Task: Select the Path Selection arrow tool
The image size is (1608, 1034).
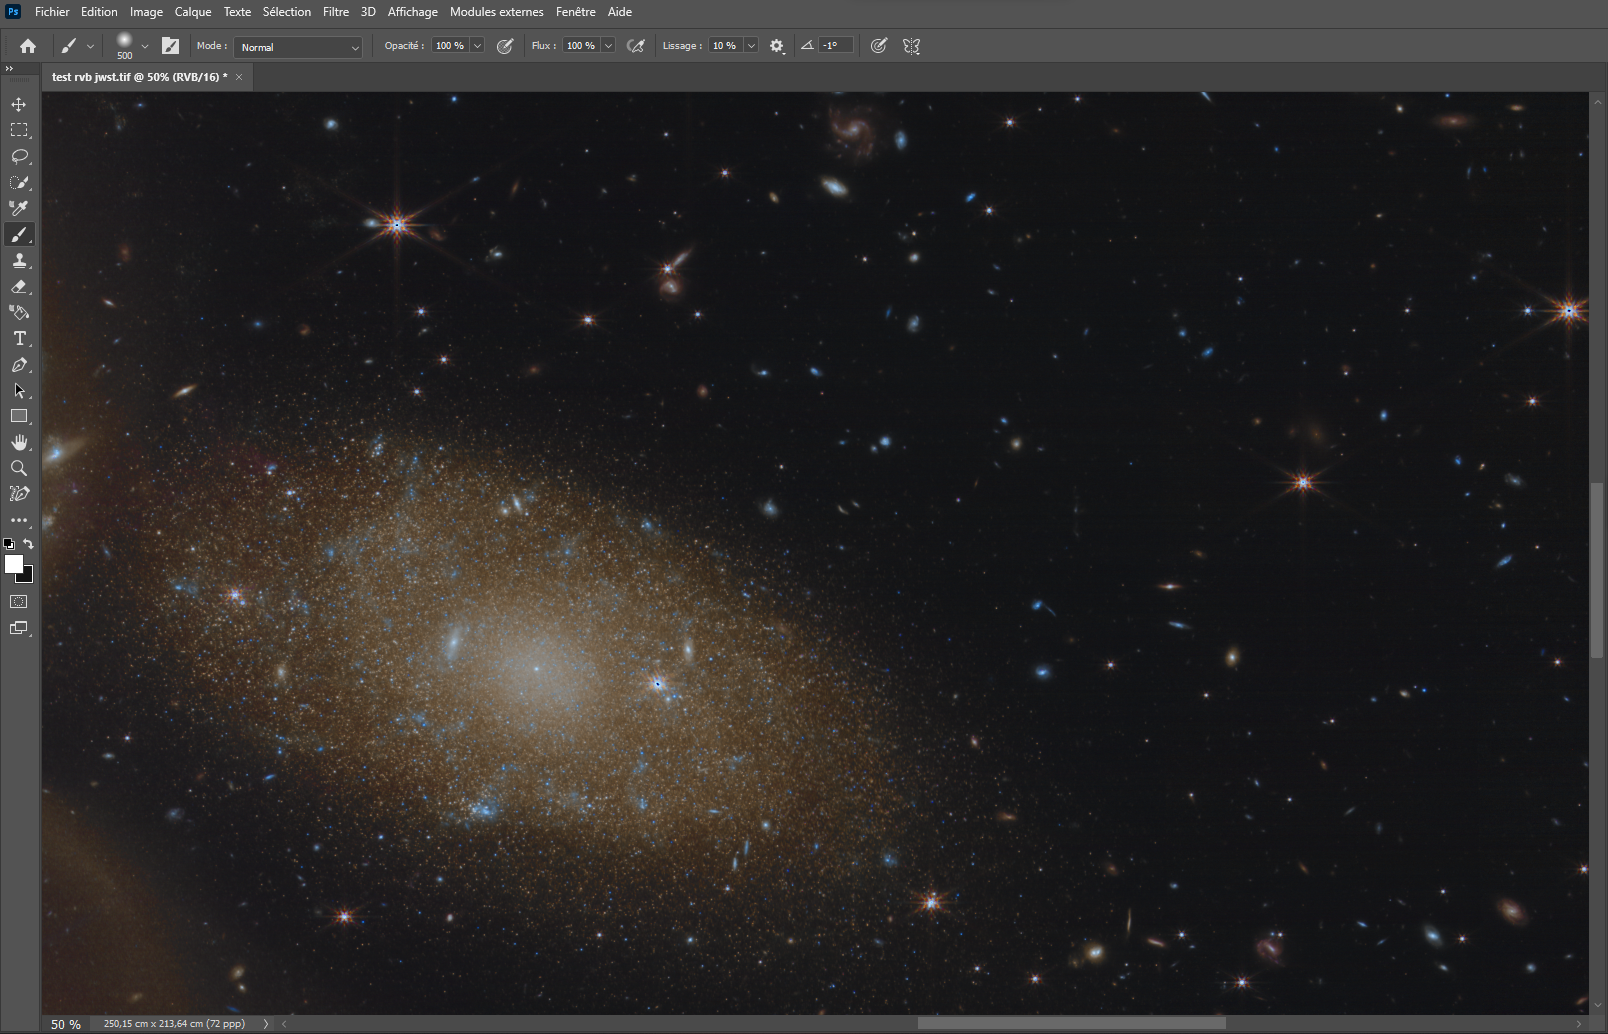Action: click(x=19, y=390)
